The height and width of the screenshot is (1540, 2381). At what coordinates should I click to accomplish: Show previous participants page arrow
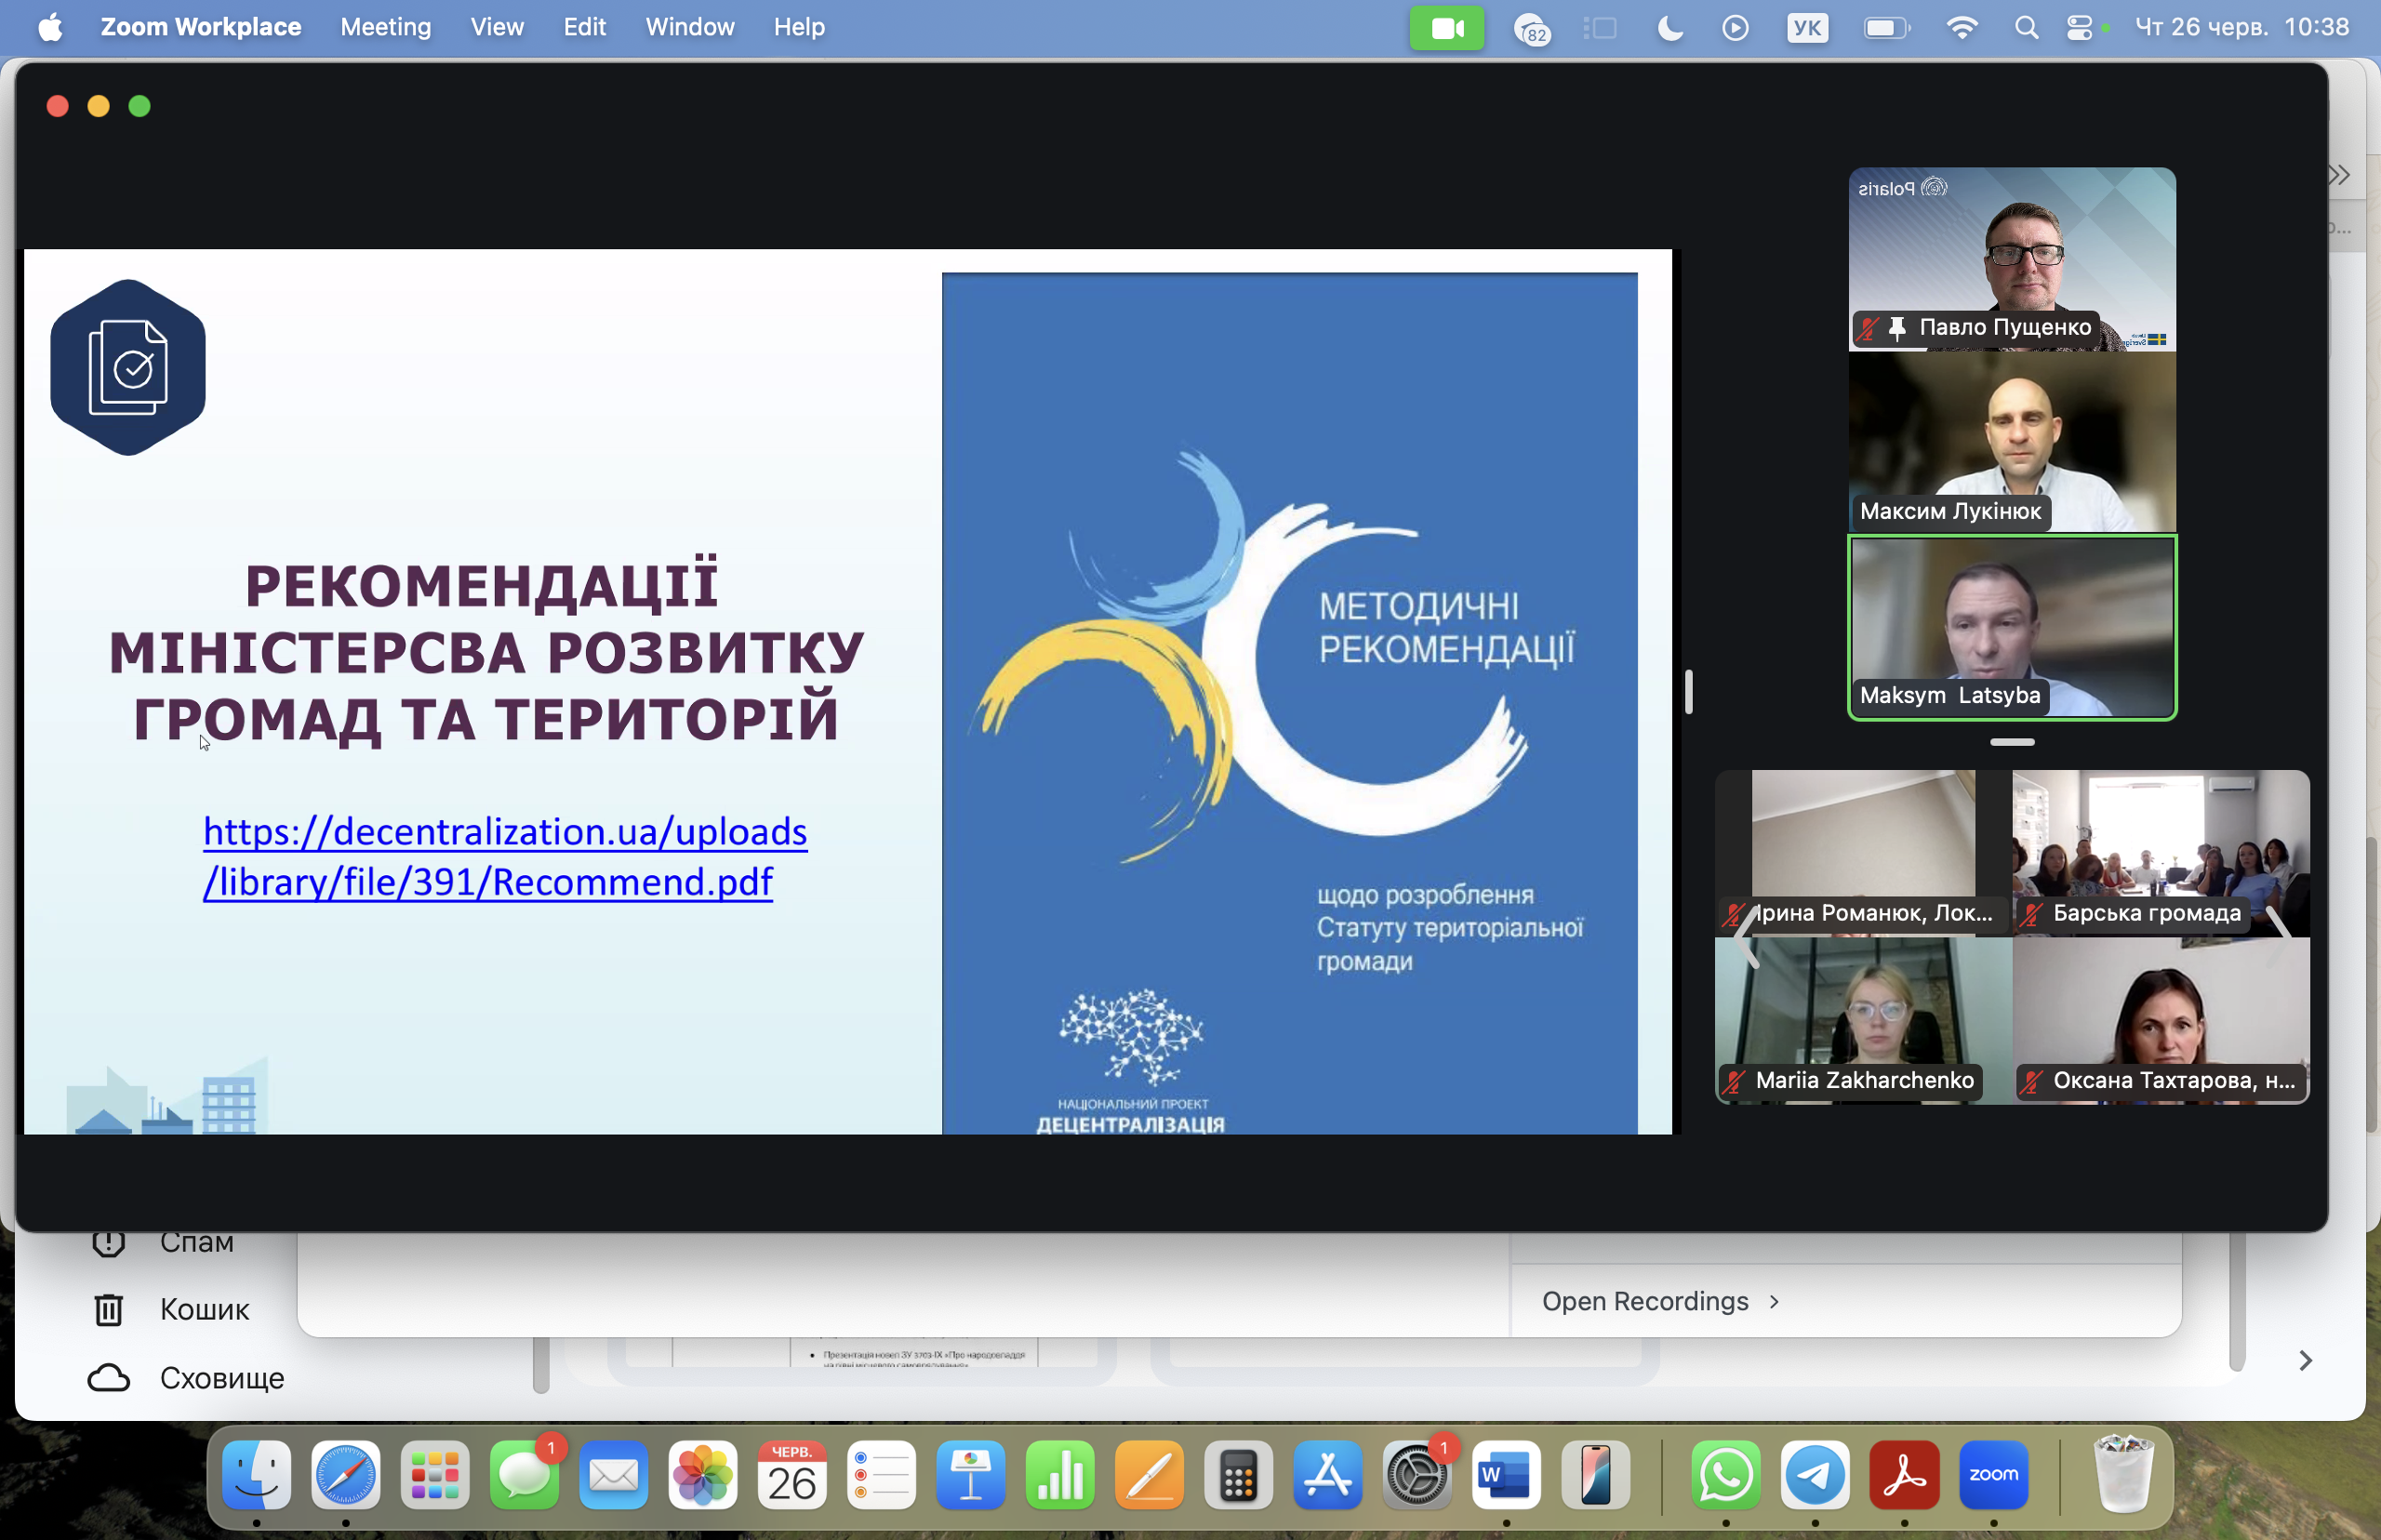[x=1745, y=938]
